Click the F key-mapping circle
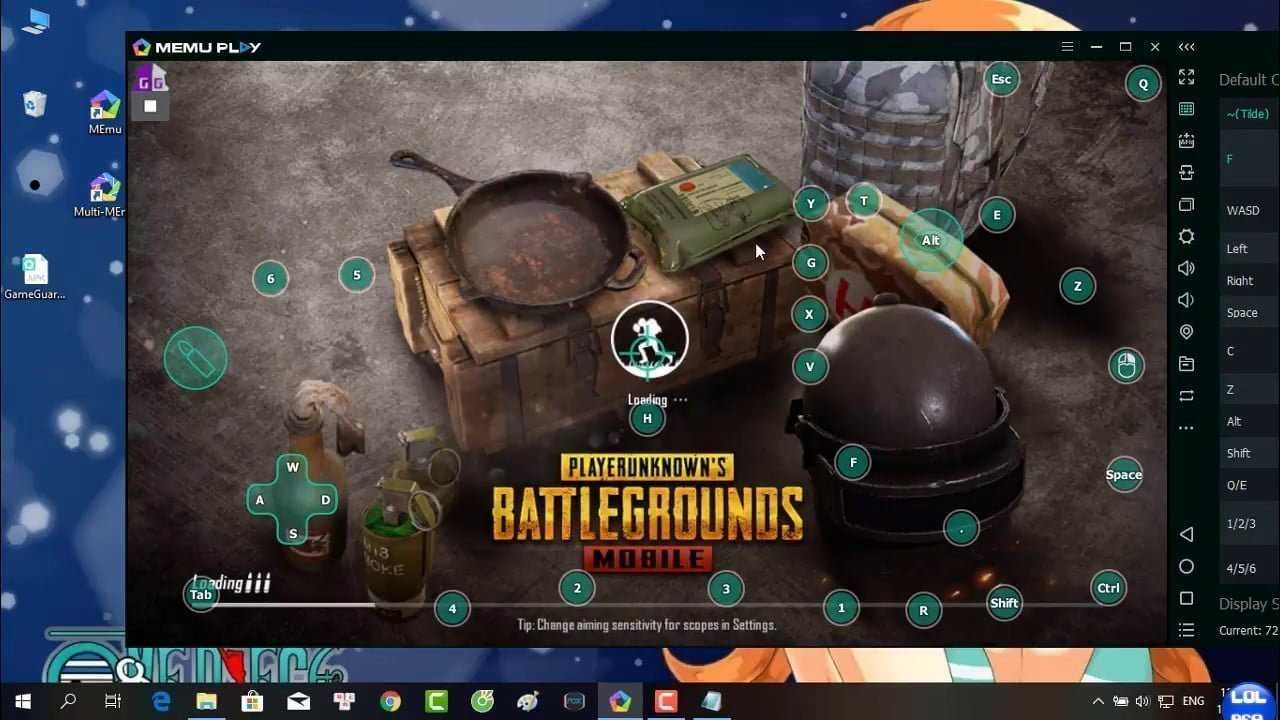The image size is (1280, 720). [x=853, y=462]
